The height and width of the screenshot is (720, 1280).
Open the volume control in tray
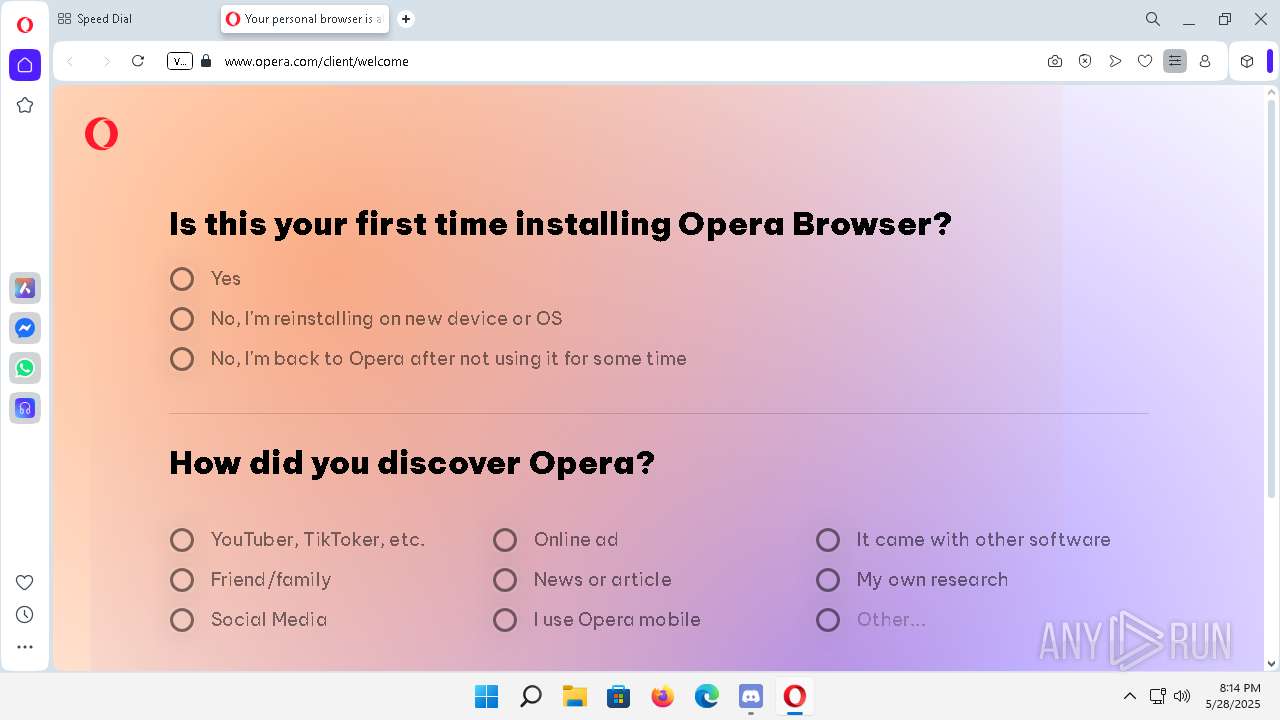coord(1182,696)
